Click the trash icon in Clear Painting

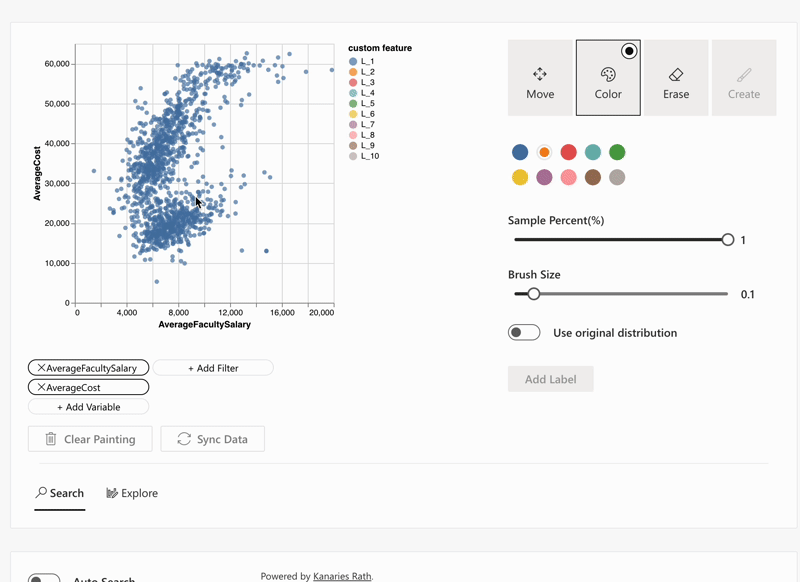(x=50, y=439)
